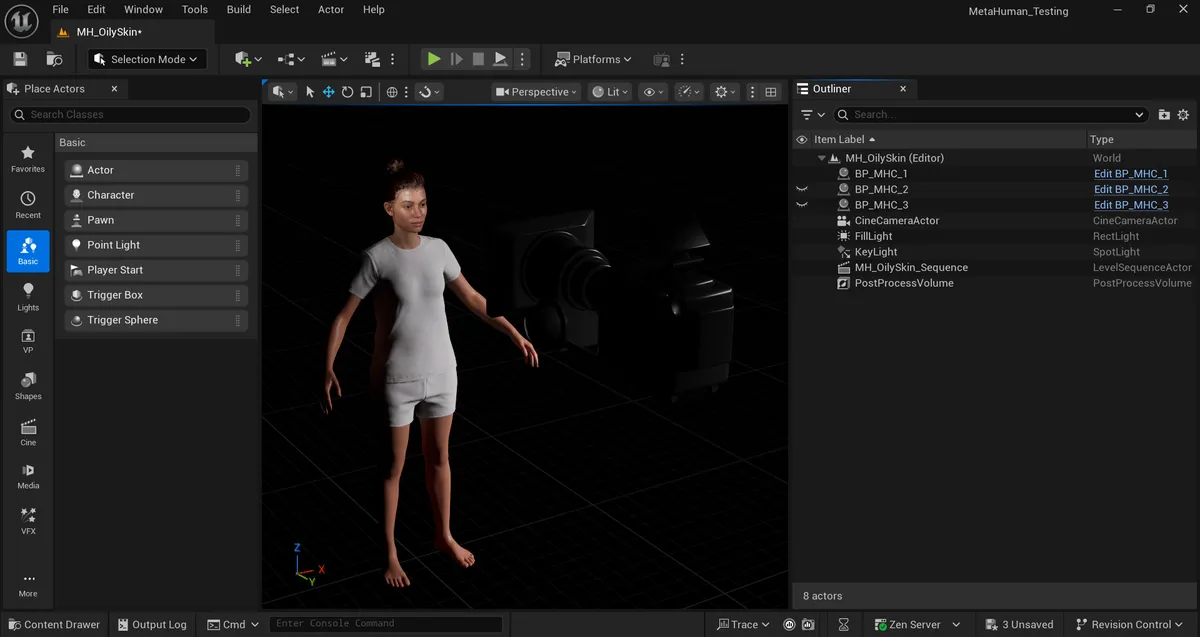Open the VFX category in Place Actors
The width and height of the screenshot is (1200, 637).
[28, 521]
